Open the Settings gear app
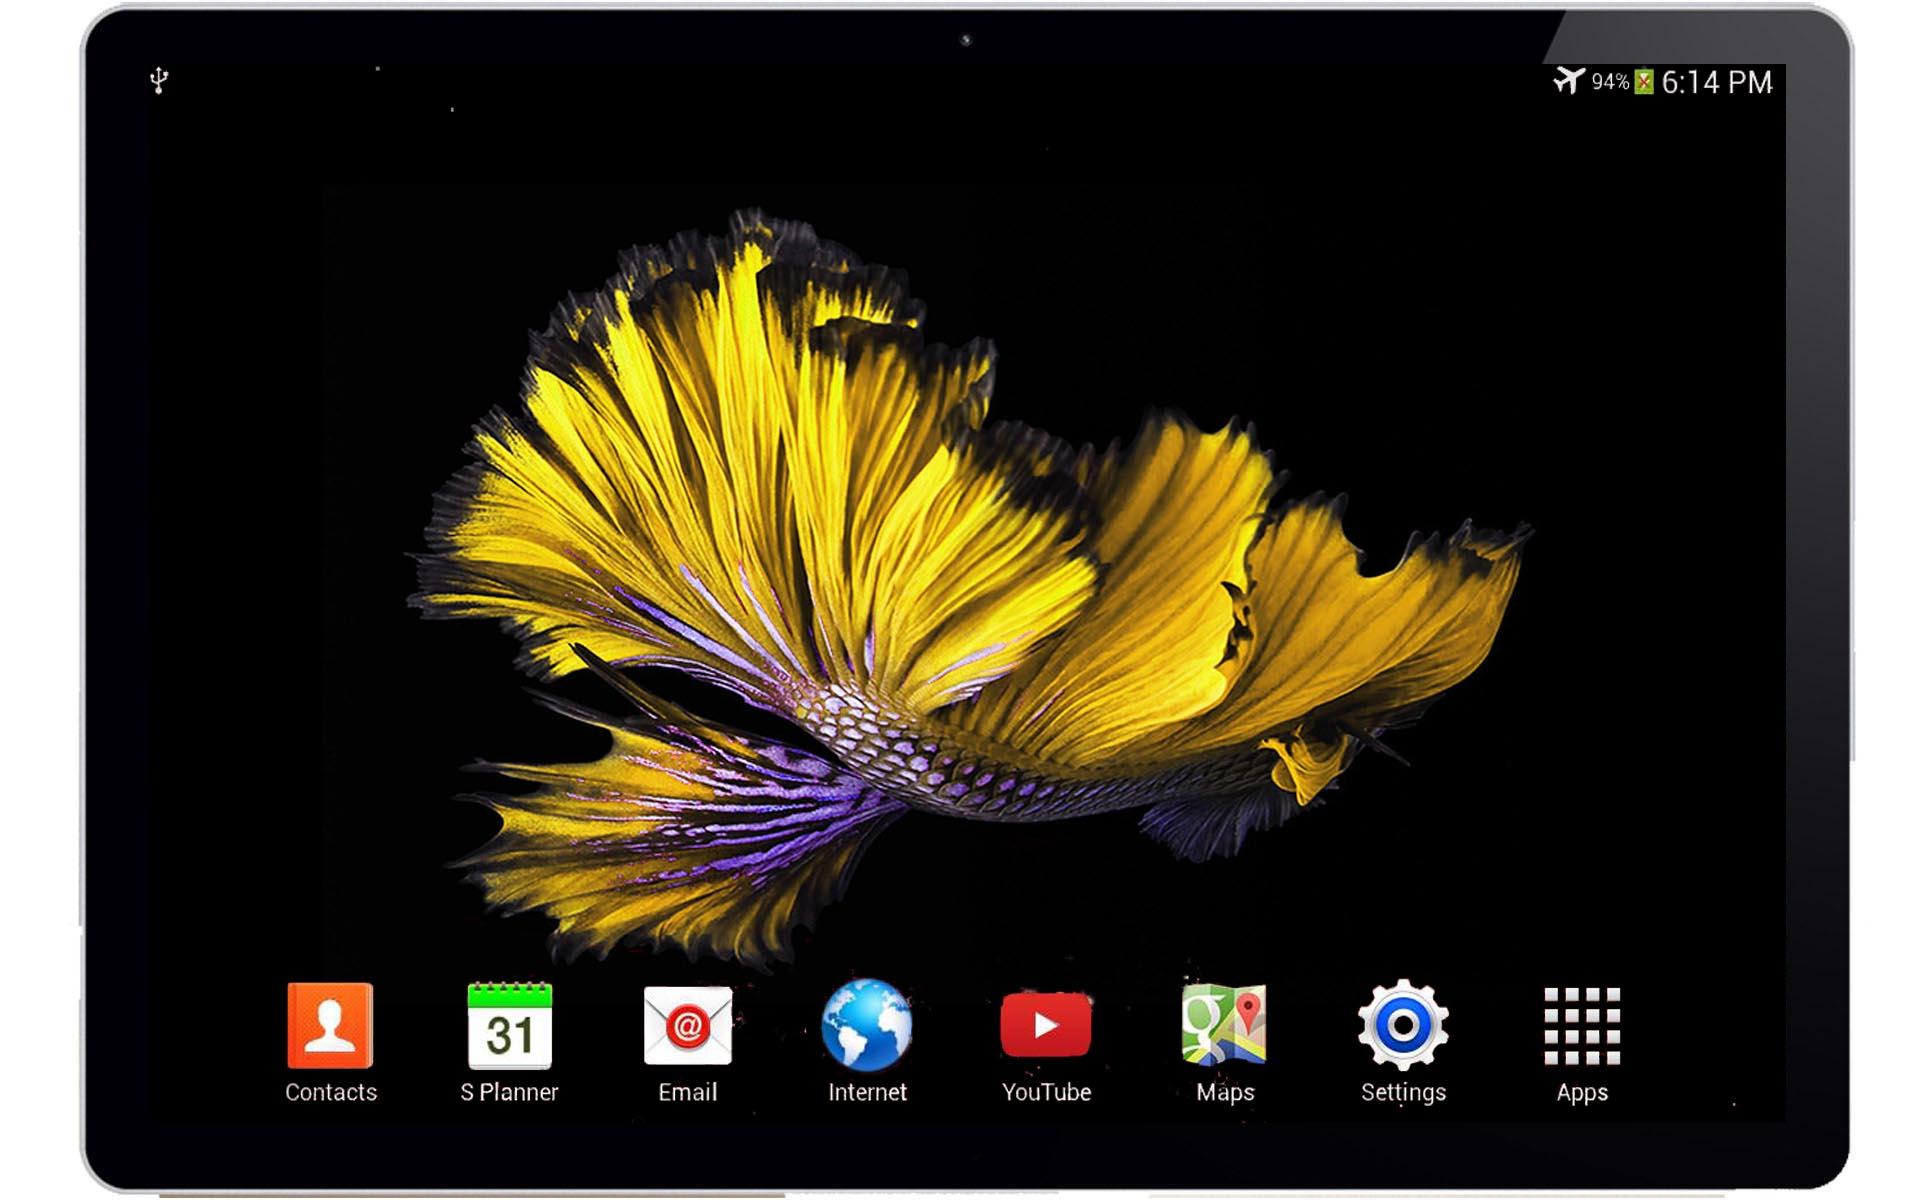This screenshot has width=1920, height=1200. [x=1403, y=1026]
